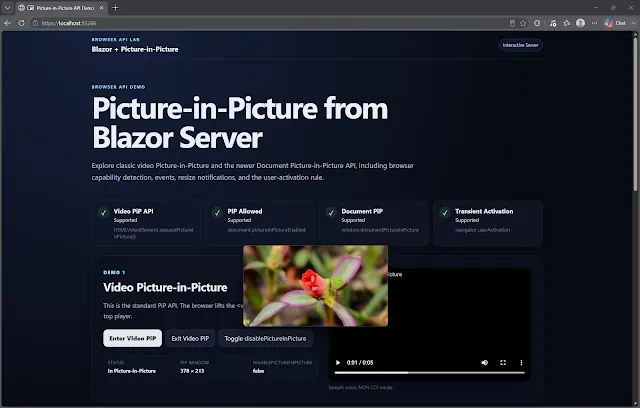Click the 'In Picture-in-Picture' status text

(132, 371)
